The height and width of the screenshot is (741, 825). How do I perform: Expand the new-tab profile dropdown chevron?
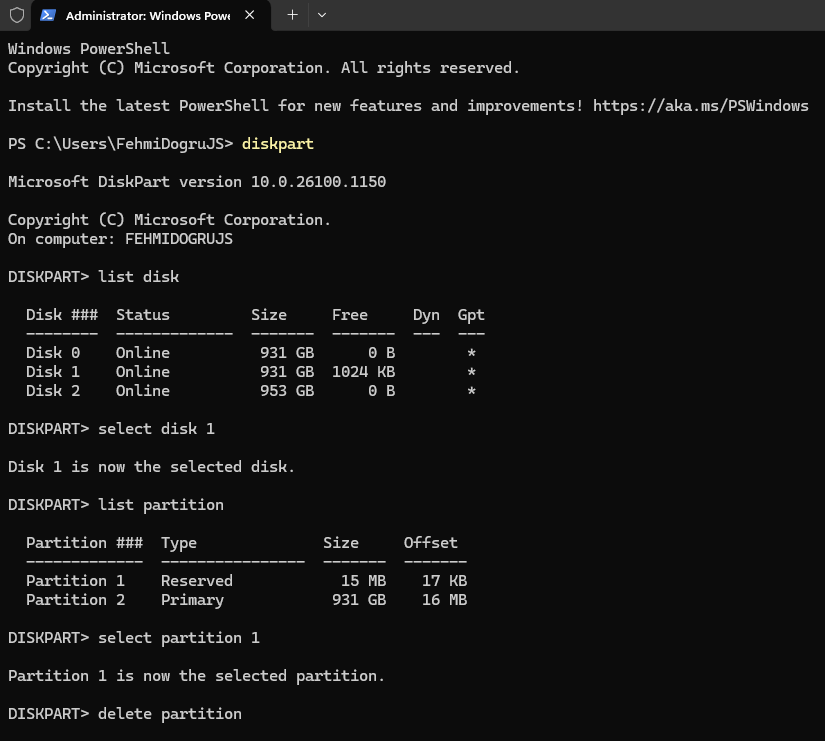coord(322,15)
